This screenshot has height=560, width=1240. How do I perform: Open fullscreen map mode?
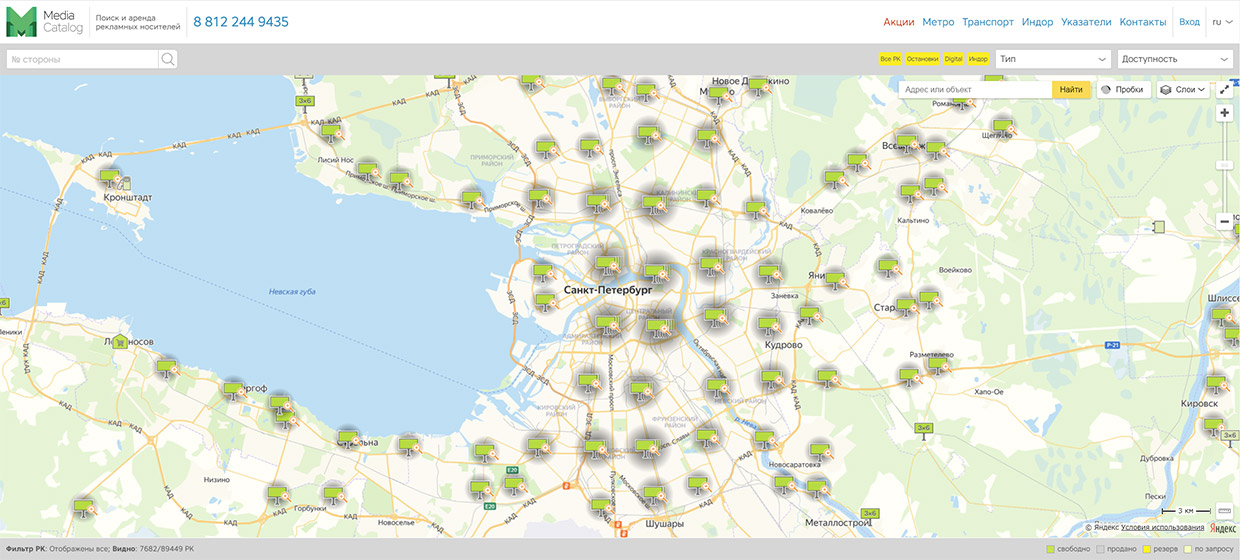click(x=1225, y=89)
